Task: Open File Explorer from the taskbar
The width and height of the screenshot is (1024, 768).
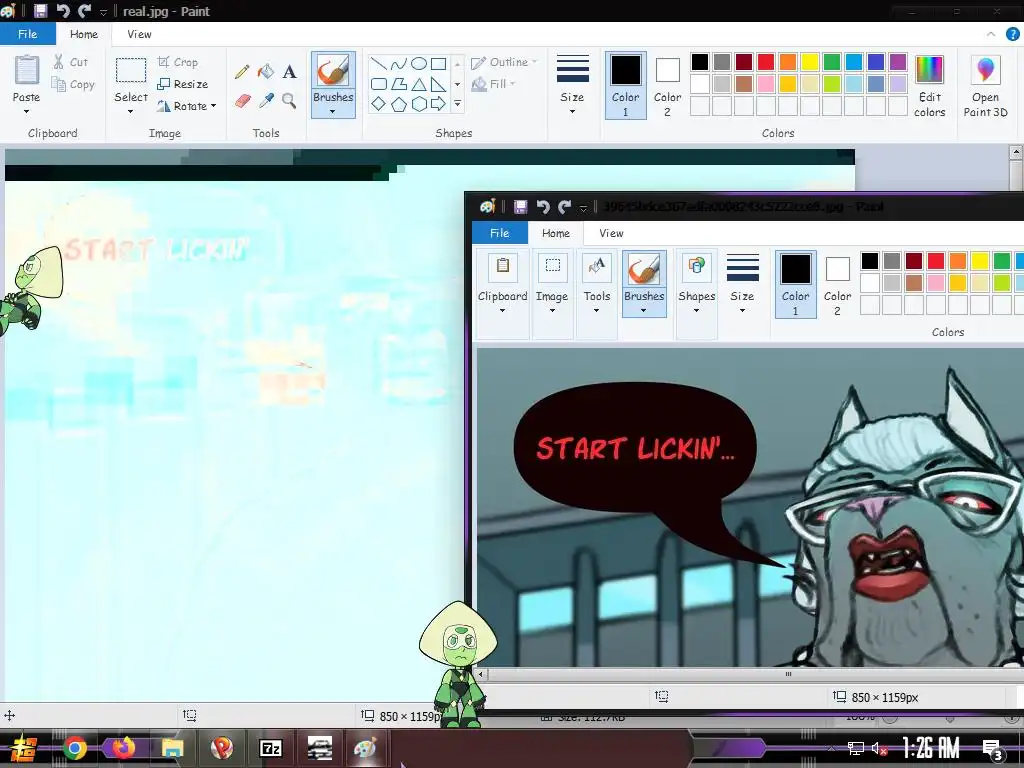Action: (x=172, y=748)
